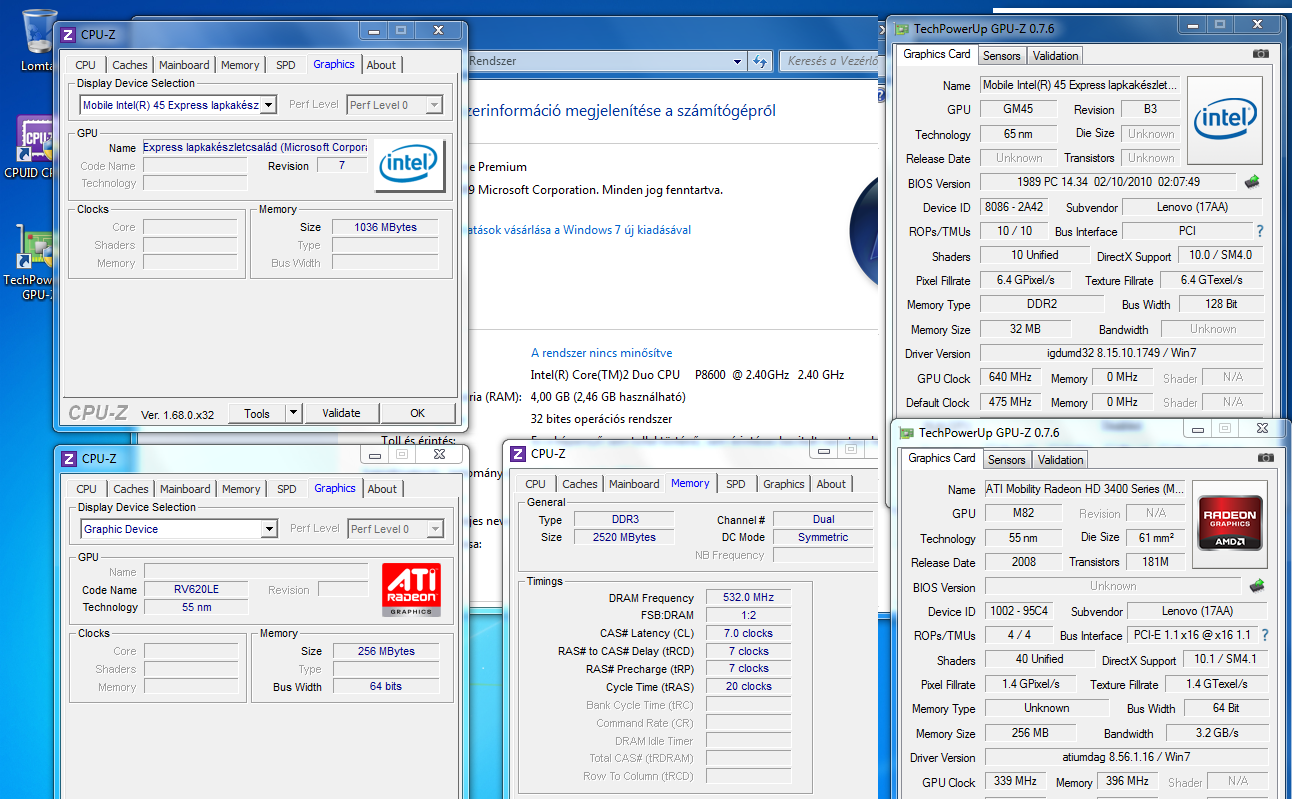The width and height of the screenshot is (1292, 799).
Task: Open Mainboard tab in ATI CPU-Z window
Action: coord(185,489)
